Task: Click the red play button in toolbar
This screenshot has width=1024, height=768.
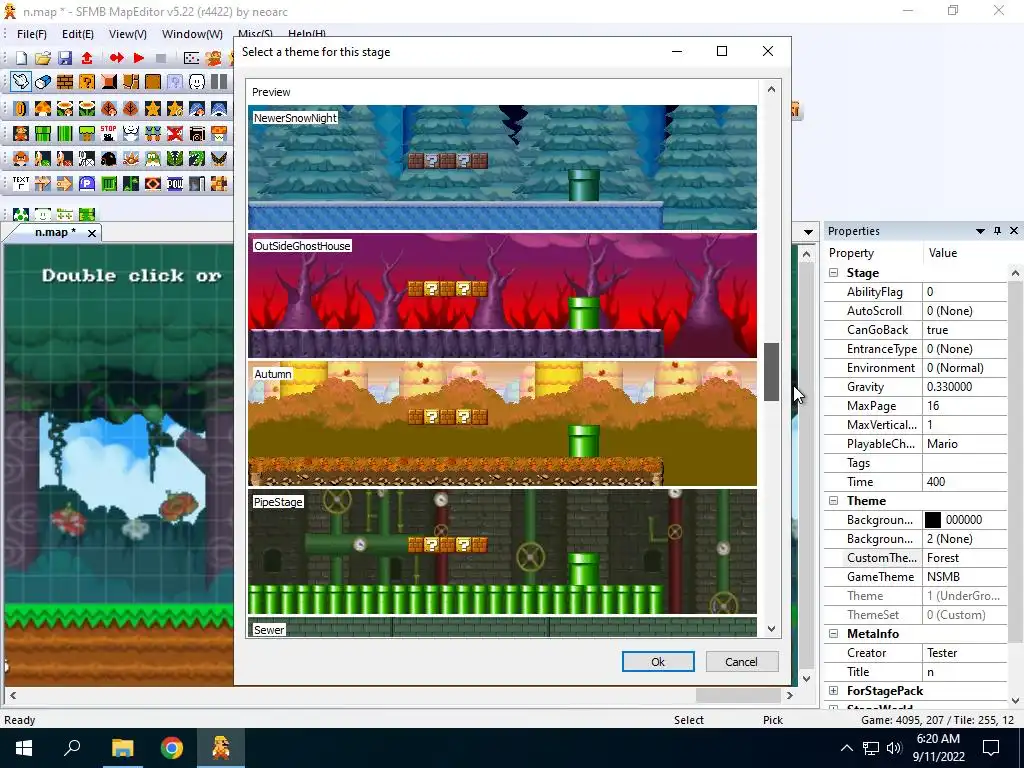Action: 138,58
